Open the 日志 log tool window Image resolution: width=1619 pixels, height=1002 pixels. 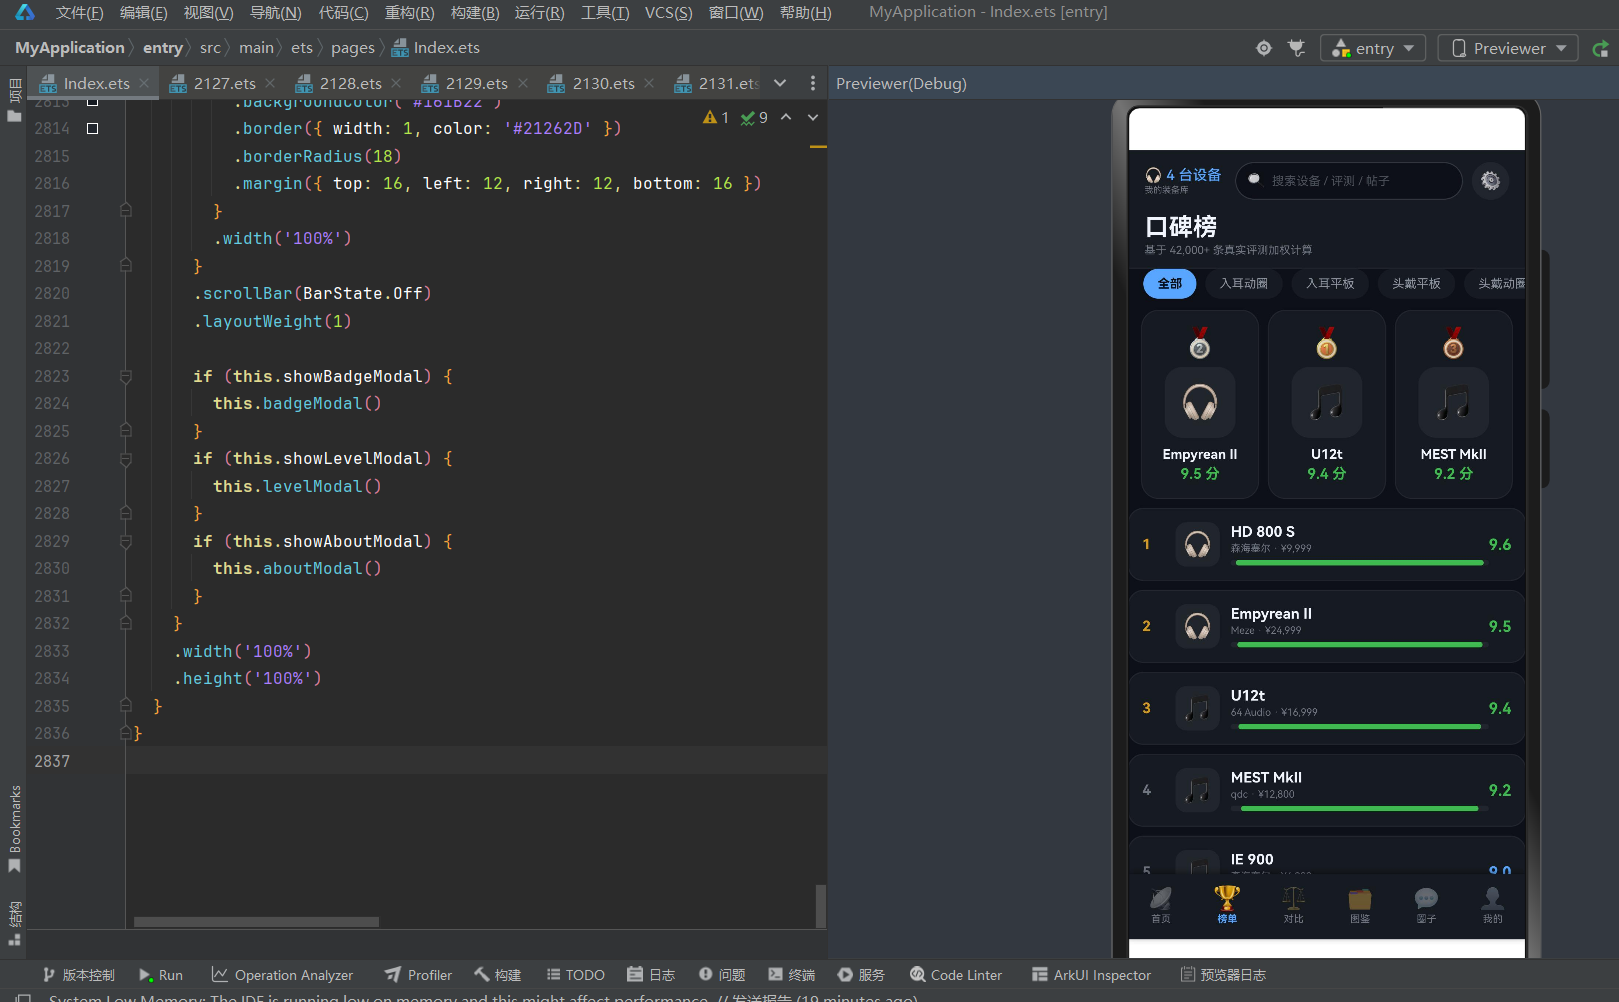(651, 975)
